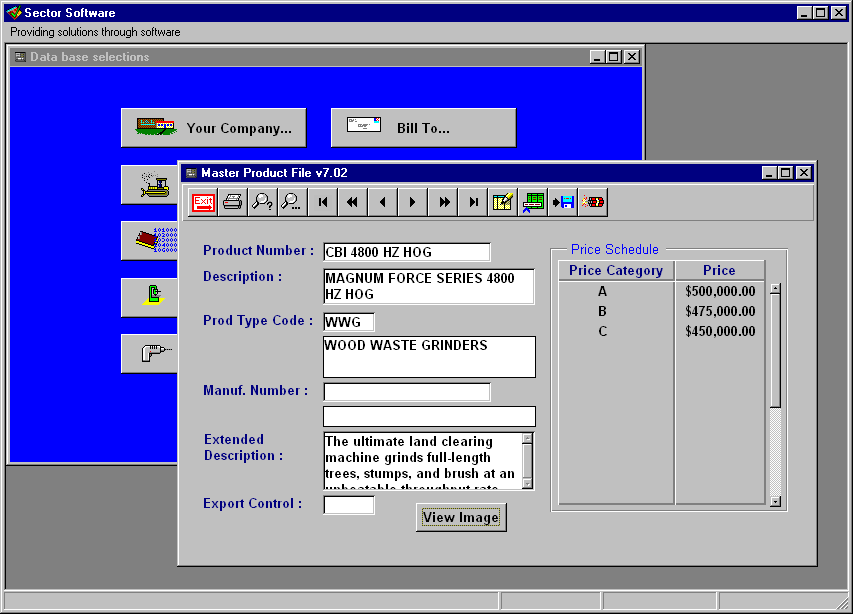Maximize the Data base selections window
Image resolution: width=853 pixels, height=614 pixels.
(x=614, y=57)
